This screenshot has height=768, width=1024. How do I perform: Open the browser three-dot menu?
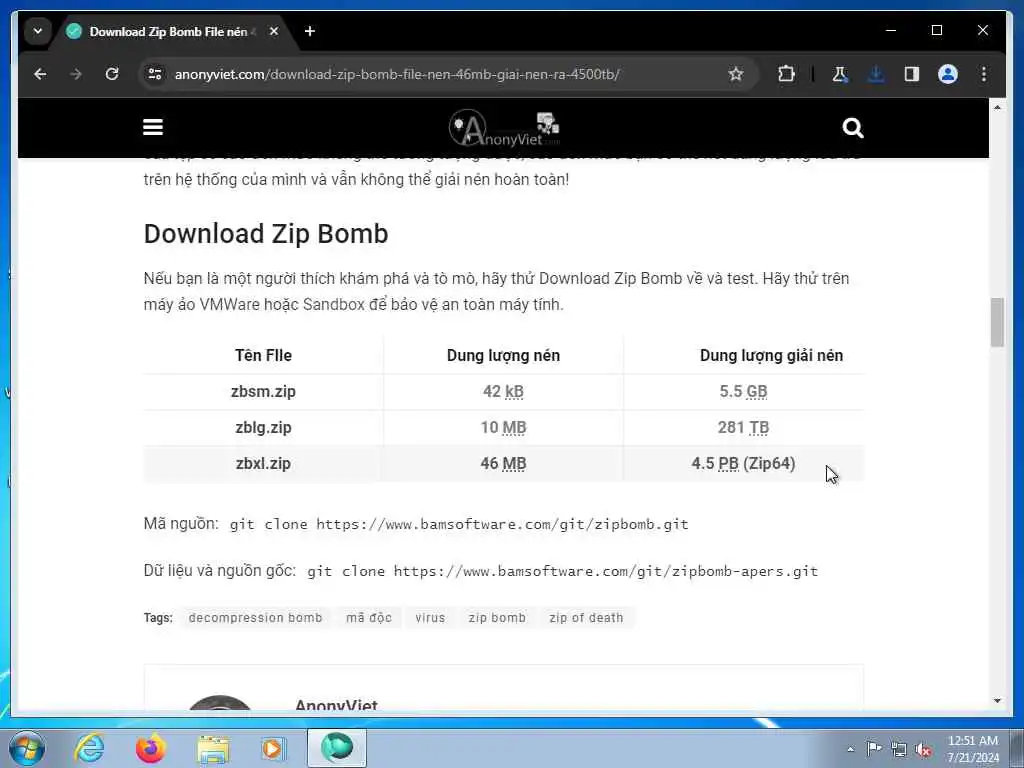coord(984,74)
